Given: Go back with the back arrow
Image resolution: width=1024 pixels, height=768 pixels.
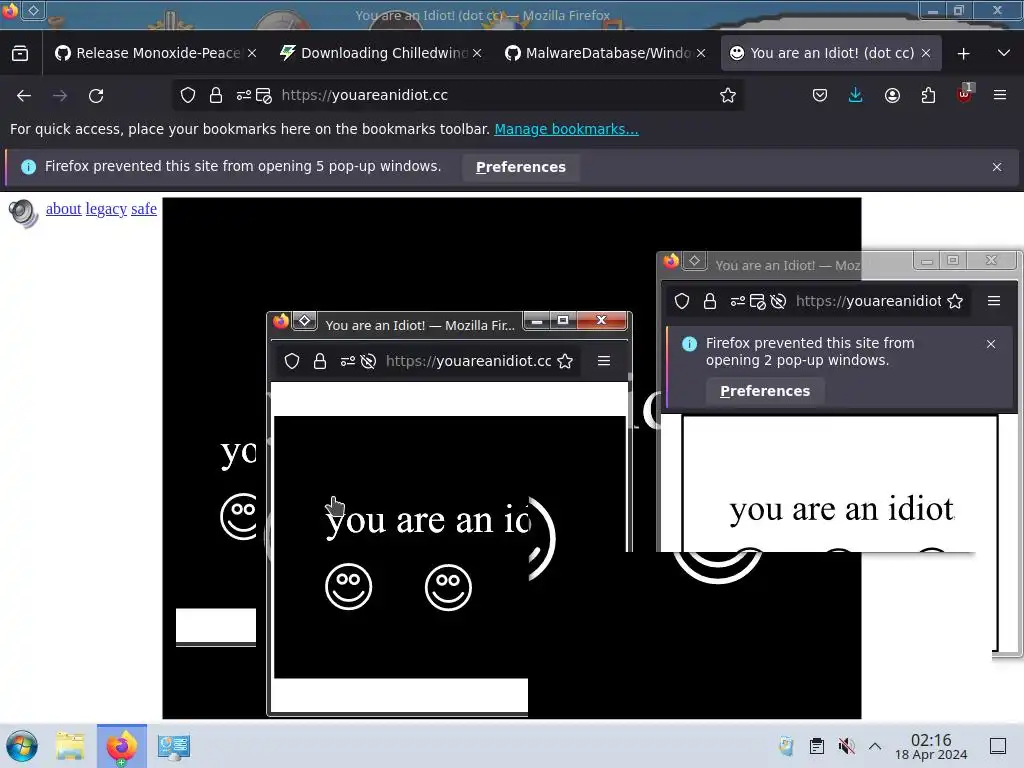Looking at the screenshot, I should 24,95.
